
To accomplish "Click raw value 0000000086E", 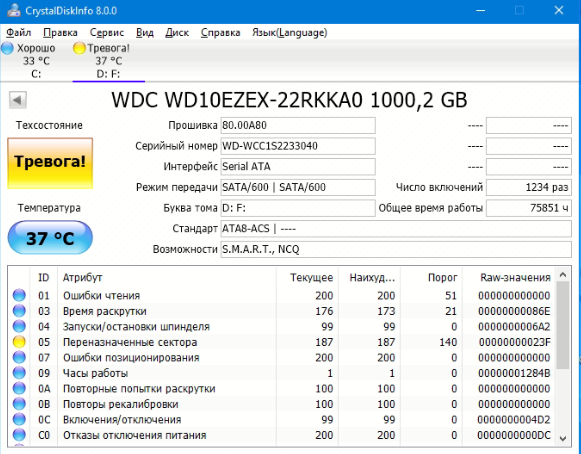I will tap(514, 311).
